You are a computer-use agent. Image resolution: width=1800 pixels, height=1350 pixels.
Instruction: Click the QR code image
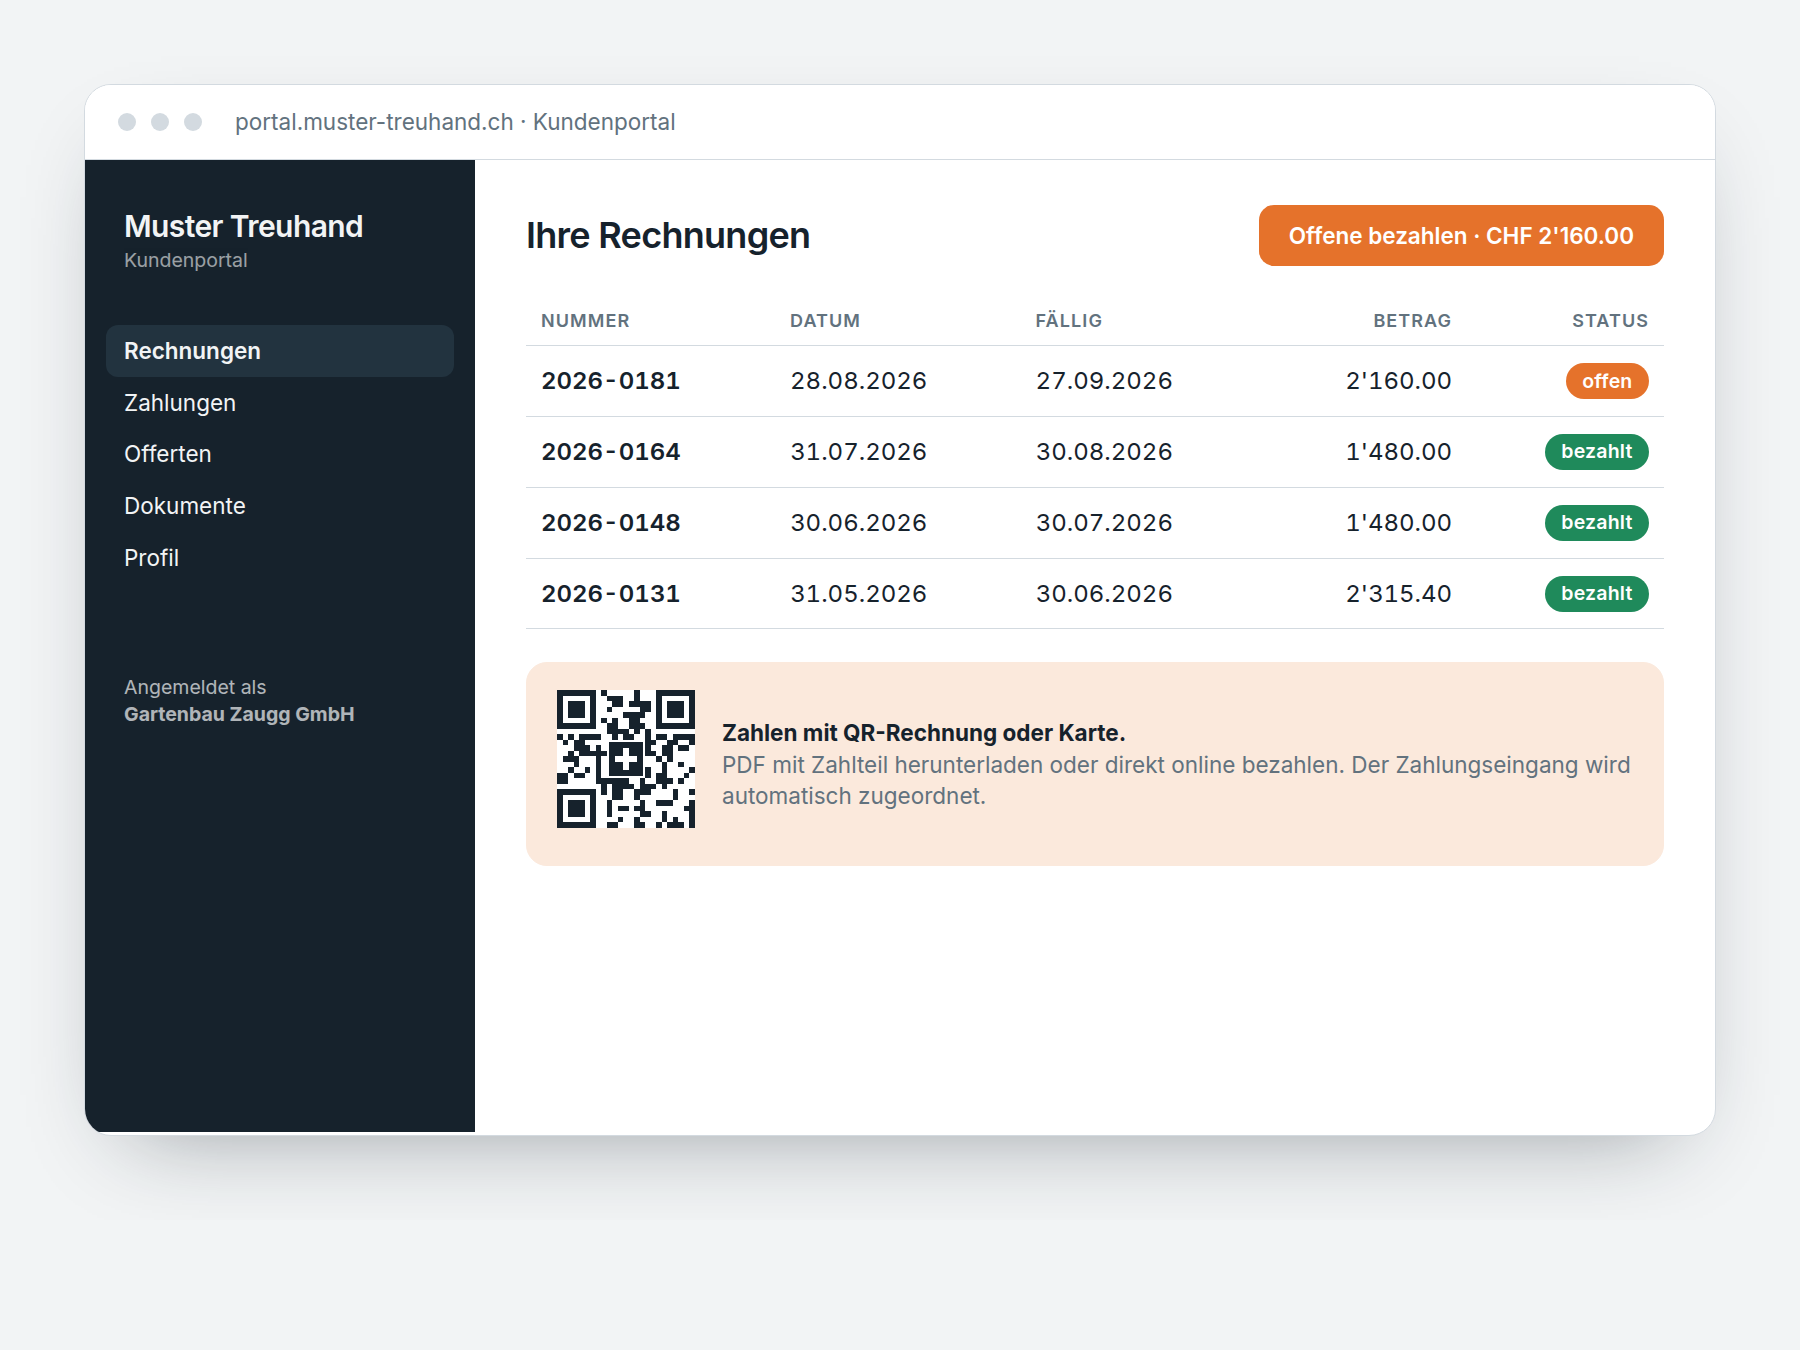[626, 759]
